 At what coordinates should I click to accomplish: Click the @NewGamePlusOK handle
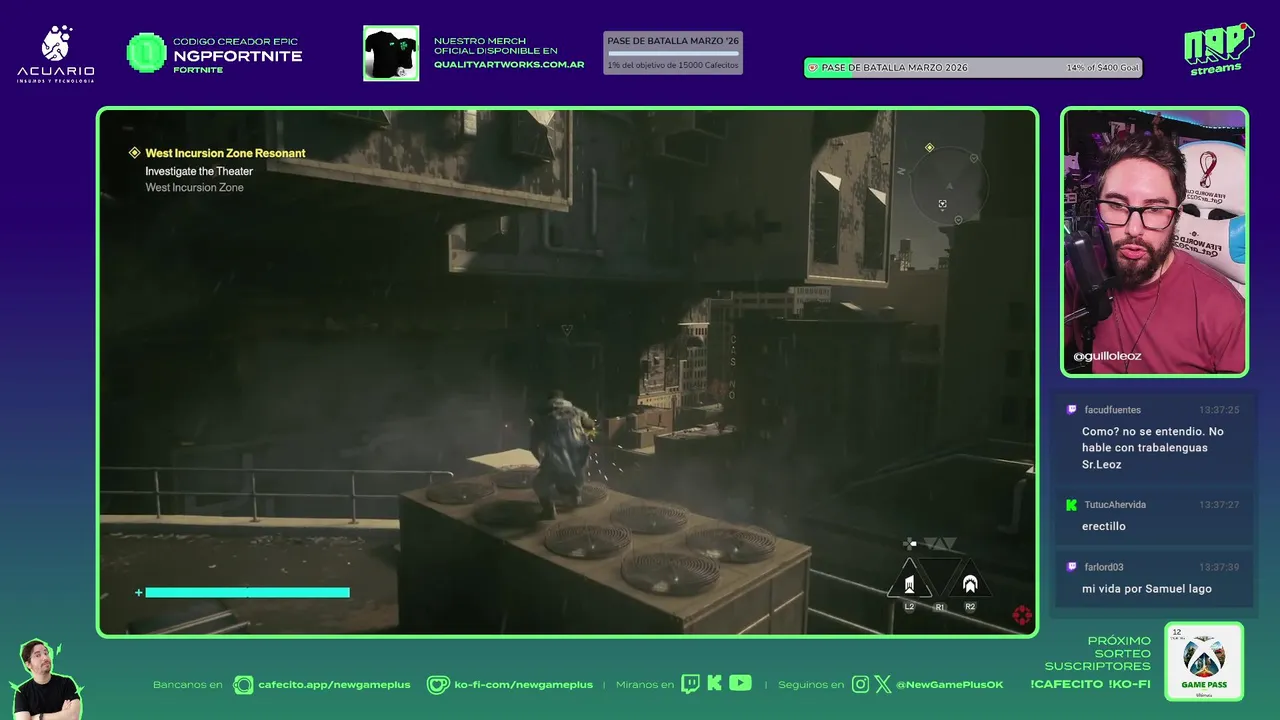[x=949, y=684]
